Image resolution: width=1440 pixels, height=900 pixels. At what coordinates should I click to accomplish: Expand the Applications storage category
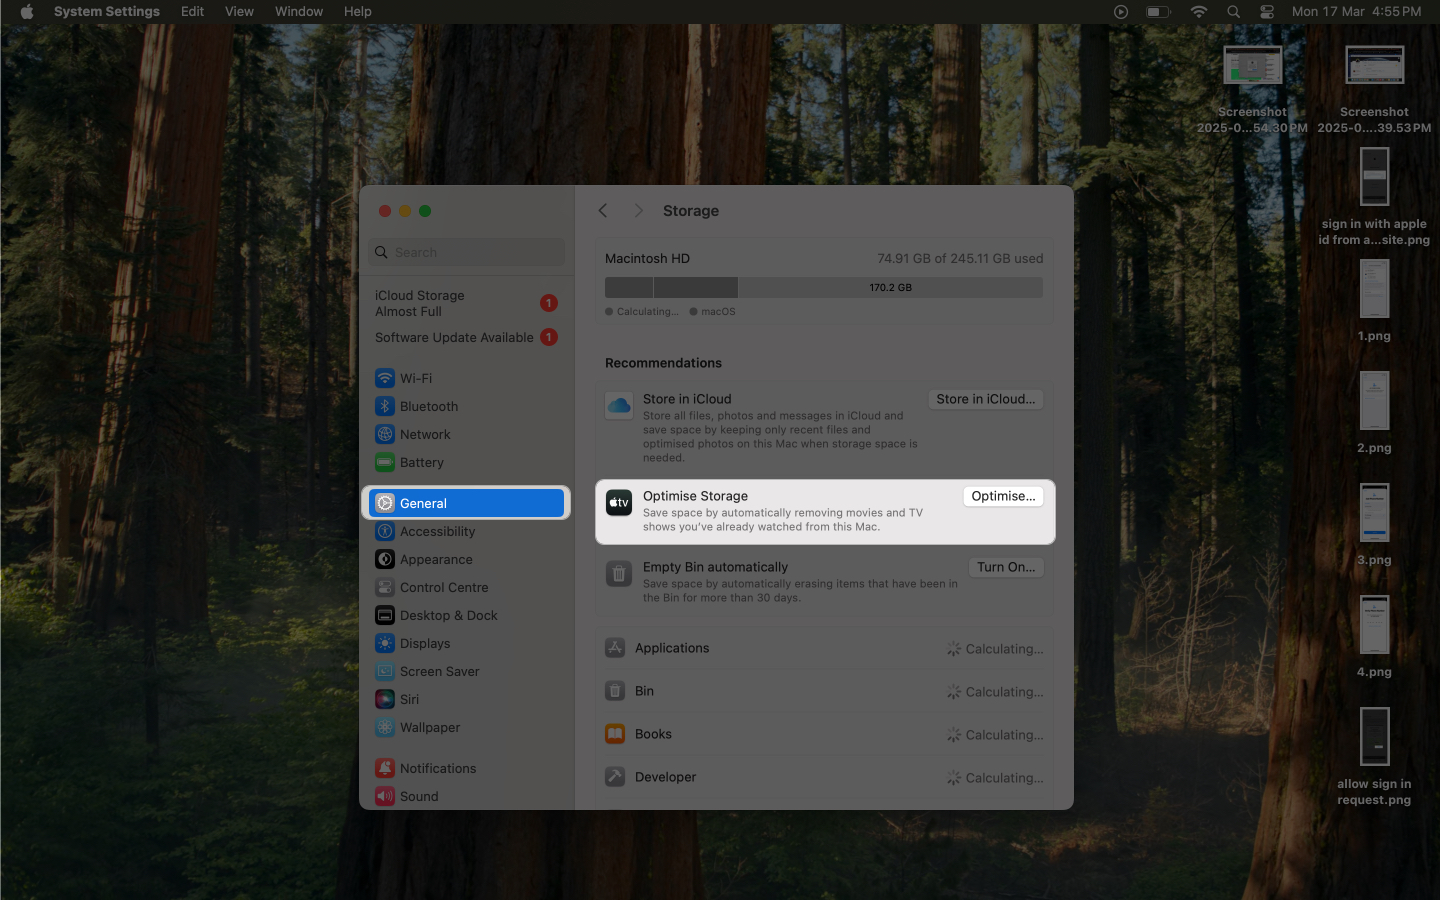tap(822, 648)
